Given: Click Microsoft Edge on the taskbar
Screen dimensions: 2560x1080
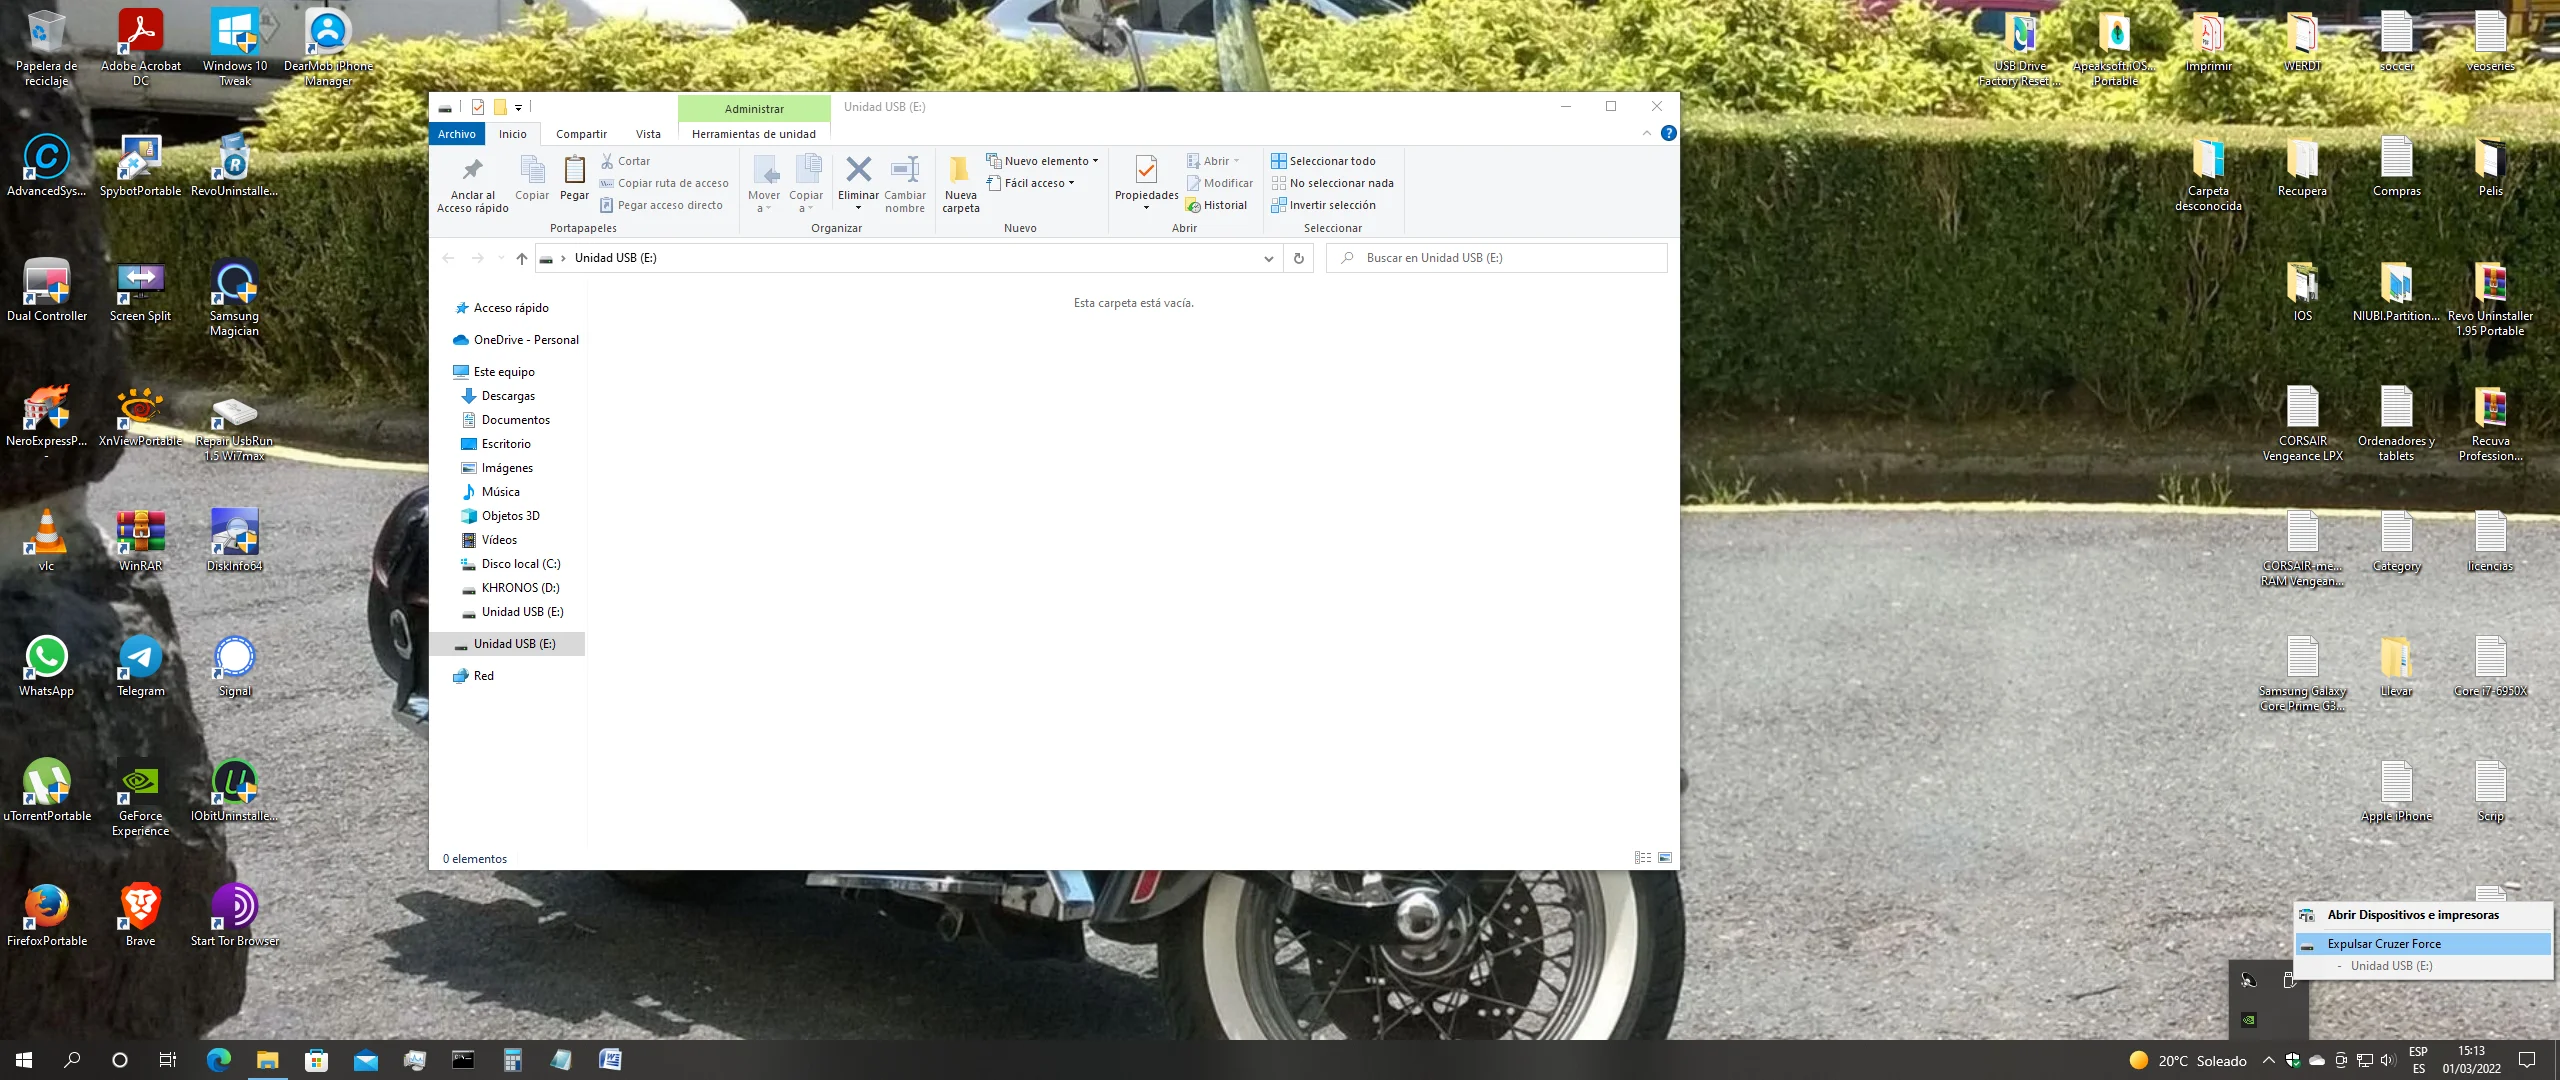Looking at the screenshot, I should (x=218, y=1060).
